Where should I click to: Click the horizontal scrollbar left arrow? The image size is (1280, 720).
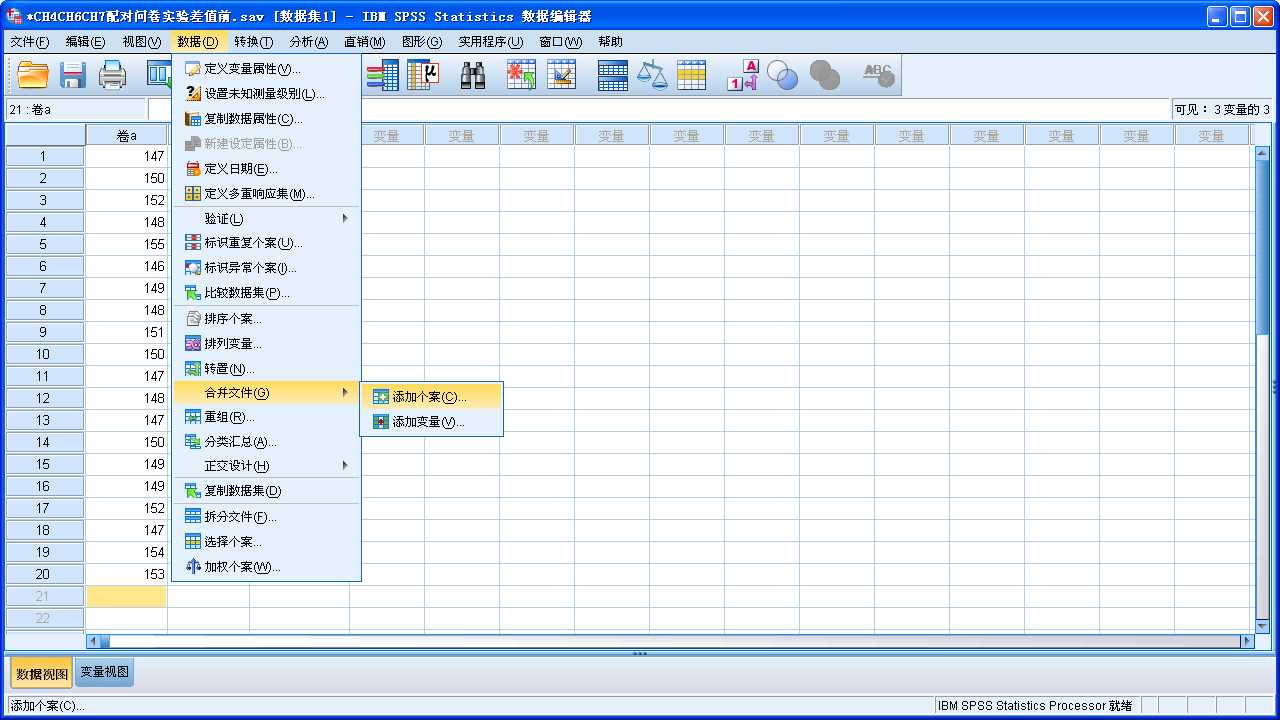pos(94,641)
